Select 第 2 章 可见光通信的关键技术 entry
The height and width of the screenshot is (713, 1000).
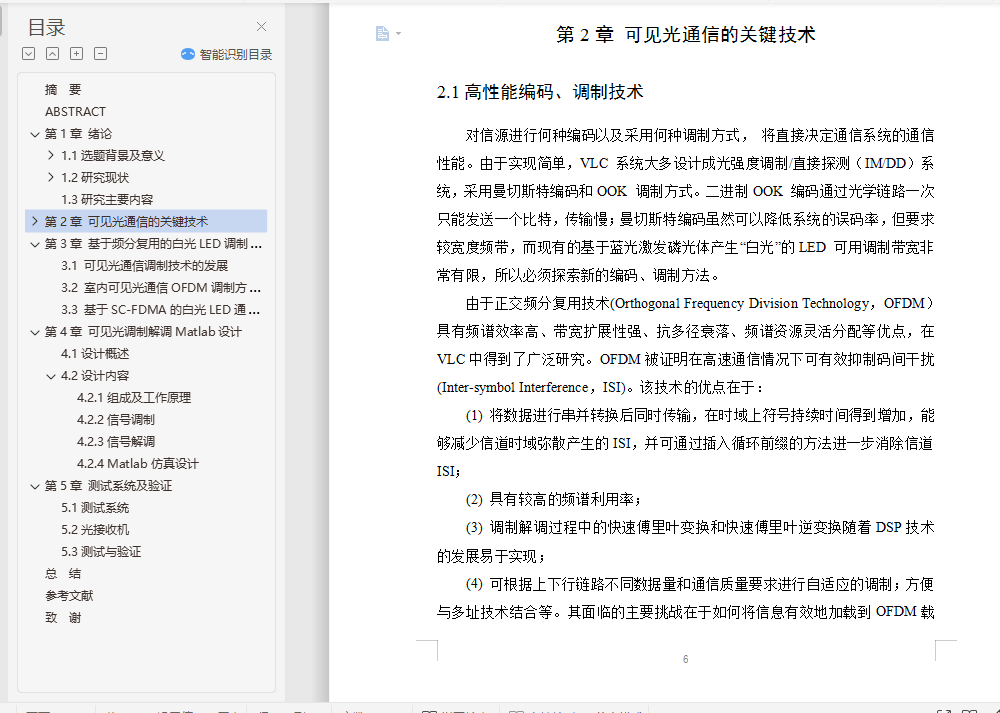[126, 221]
